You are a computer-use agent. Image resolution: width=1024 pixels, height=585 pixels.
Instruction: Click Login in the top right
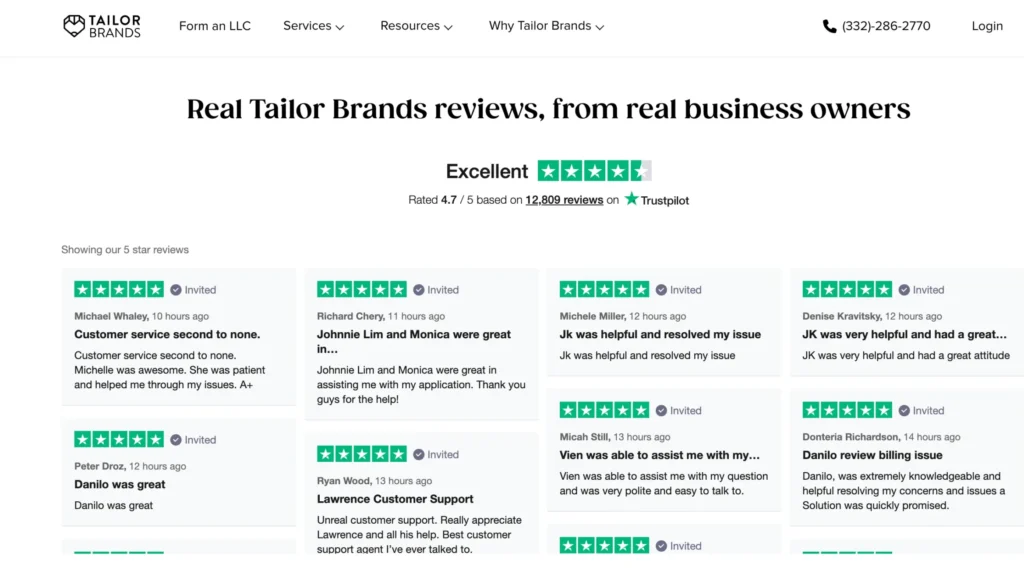(x=987, y=26)
